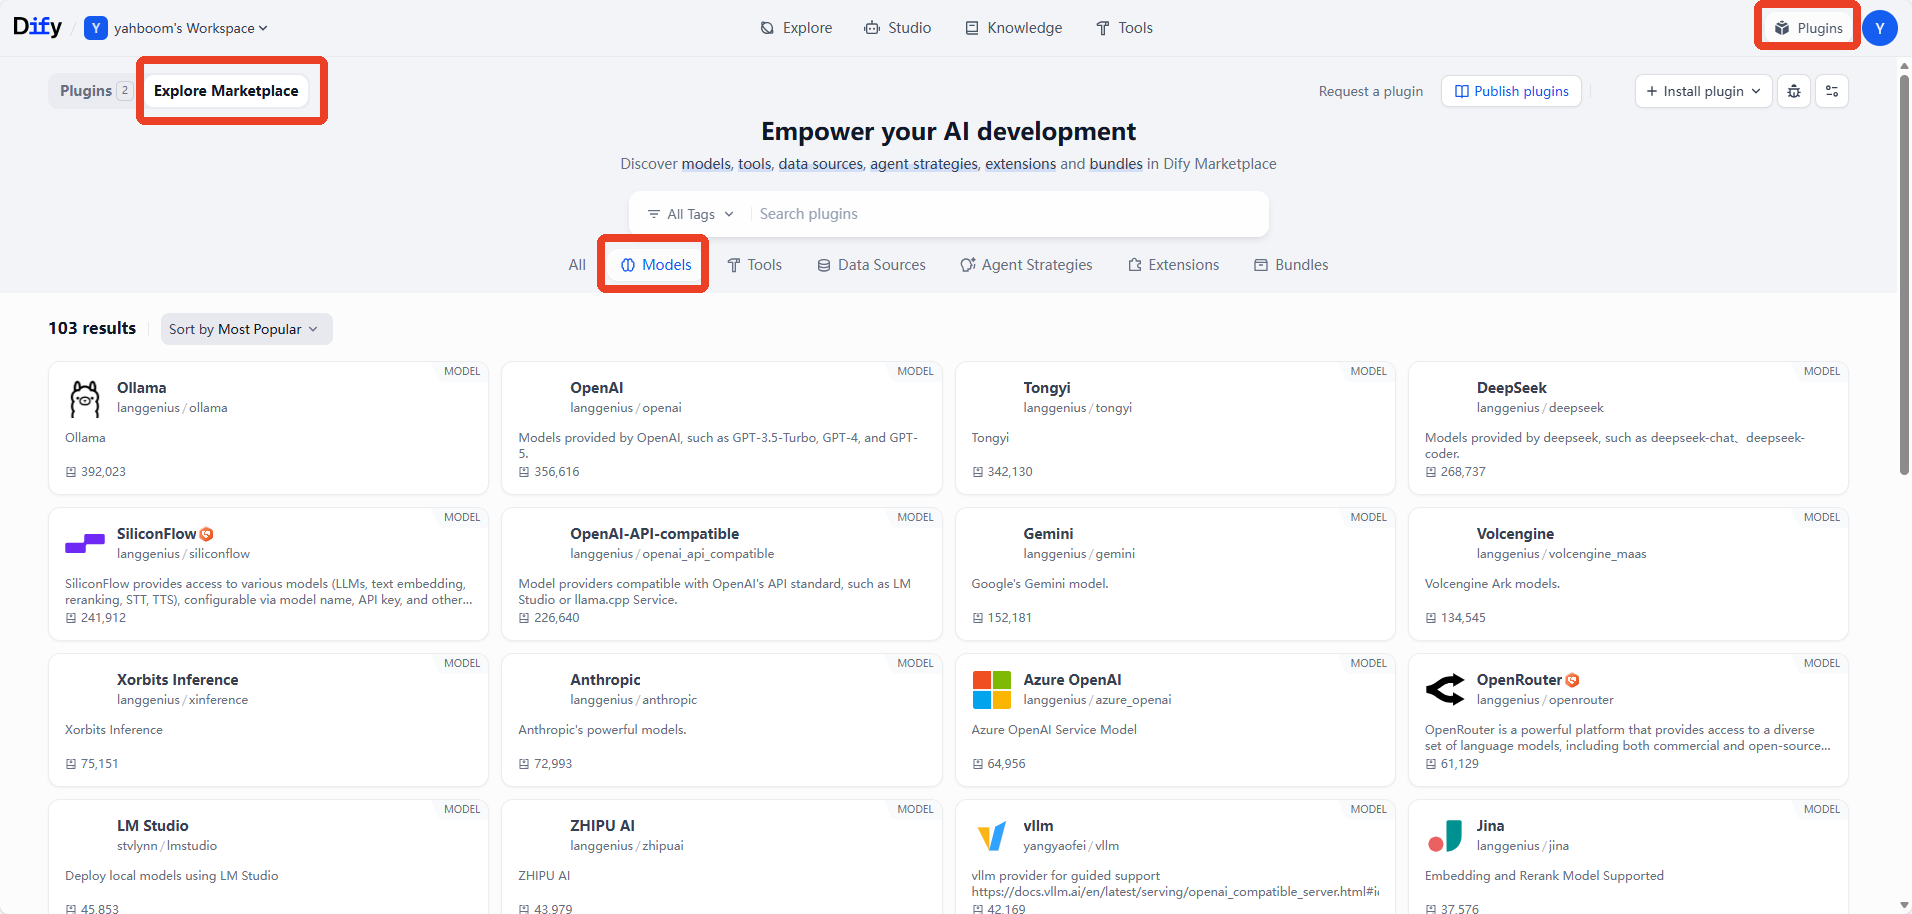1912x914 pixels.
Task: Open the Gemini plugin card title
Action: coord(1048,534)
